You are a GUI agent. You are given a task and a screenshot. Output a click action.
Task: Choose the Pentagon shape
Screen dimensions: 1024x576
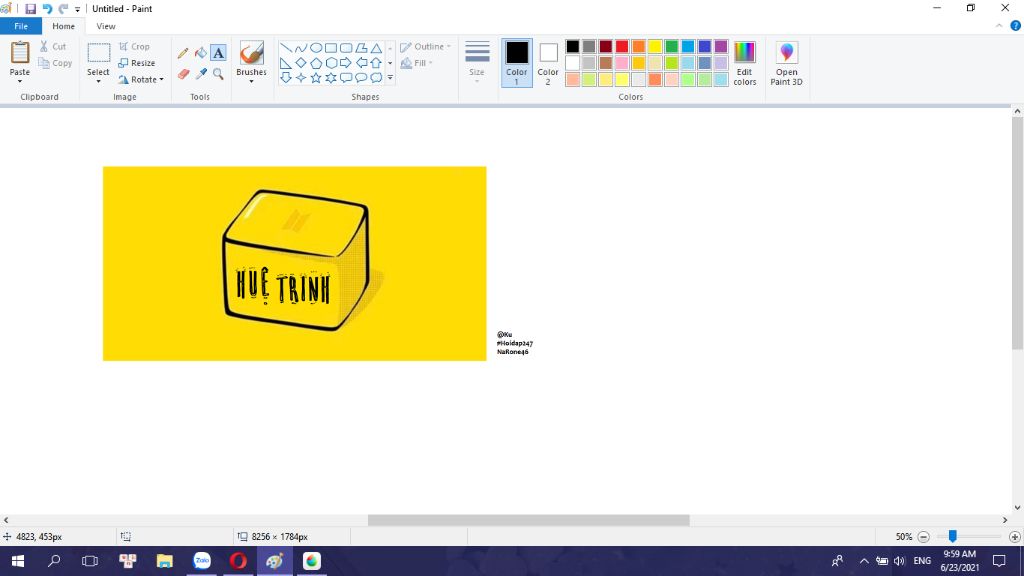click(x=316, y=63)
